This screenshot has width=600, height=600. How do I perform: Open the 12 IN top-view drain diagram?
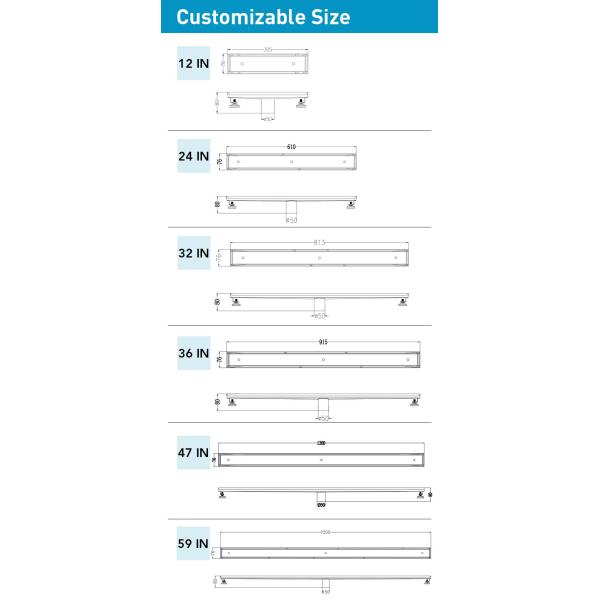pos(267,64)
